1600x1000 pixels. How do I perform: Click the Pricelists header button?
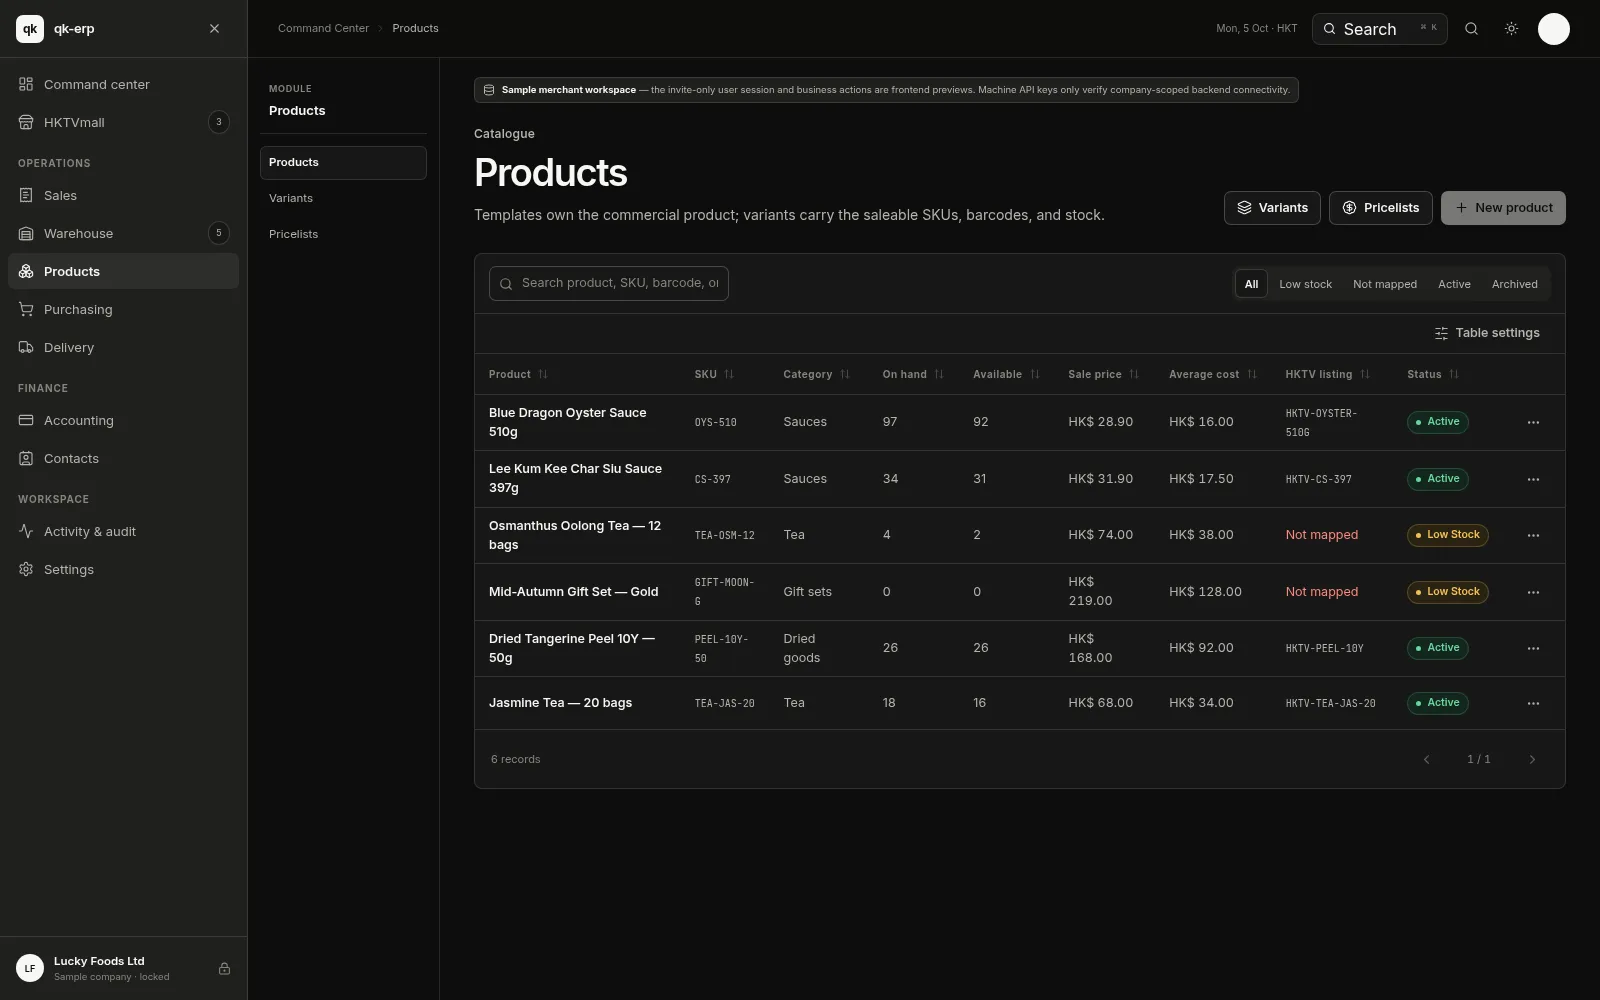[x=1380, y=208]
